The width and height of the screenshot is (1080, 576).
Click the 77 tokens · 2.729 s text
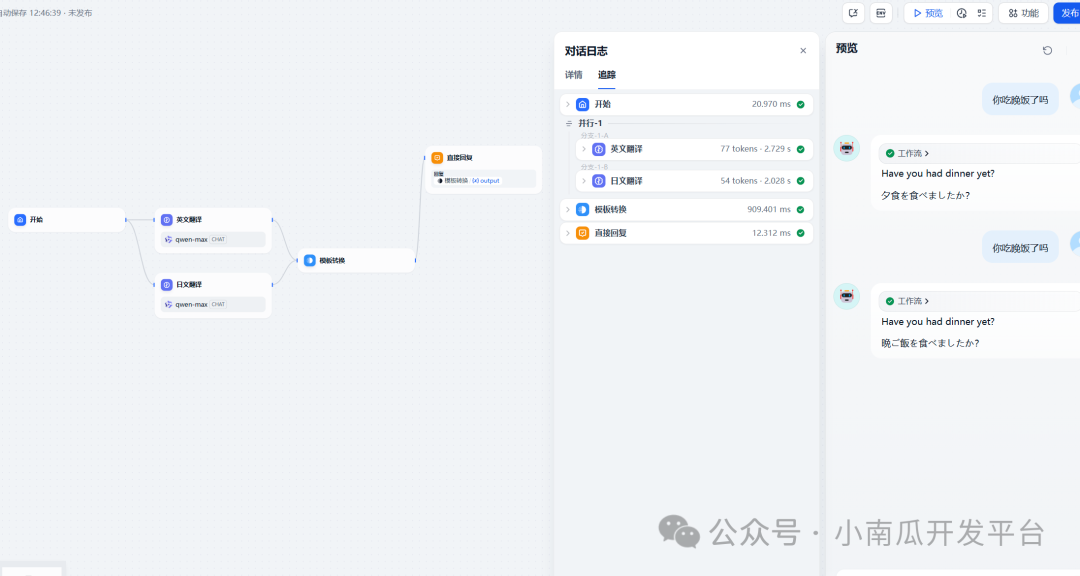[x=756, y=149]
